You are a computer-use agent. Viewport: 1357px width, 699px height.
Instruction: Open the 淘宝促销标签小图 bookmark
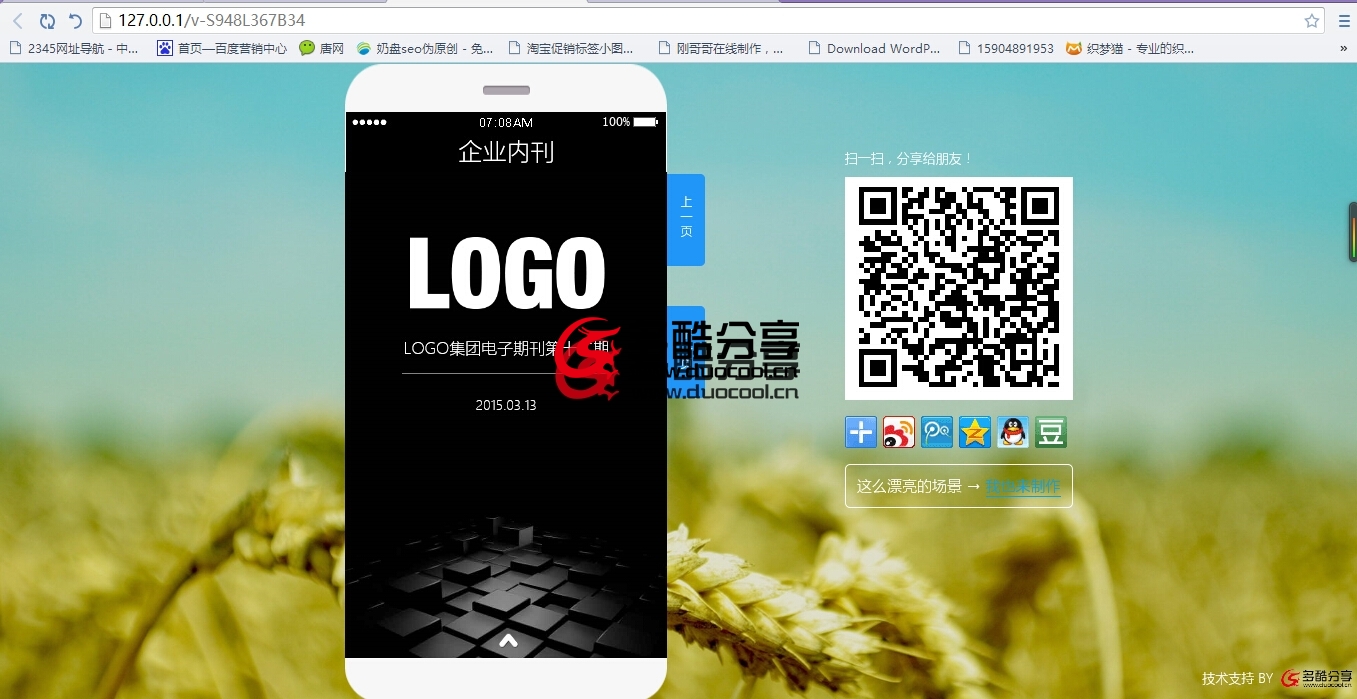pyautogui.click(x=571, y=48)
